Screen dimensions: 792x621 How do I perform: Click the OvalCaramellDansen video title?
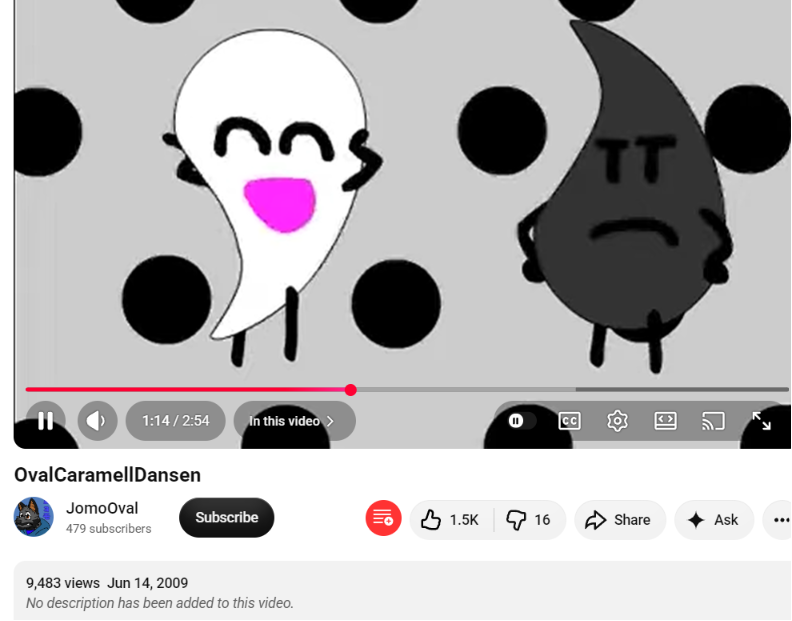(x=108, y=475)
